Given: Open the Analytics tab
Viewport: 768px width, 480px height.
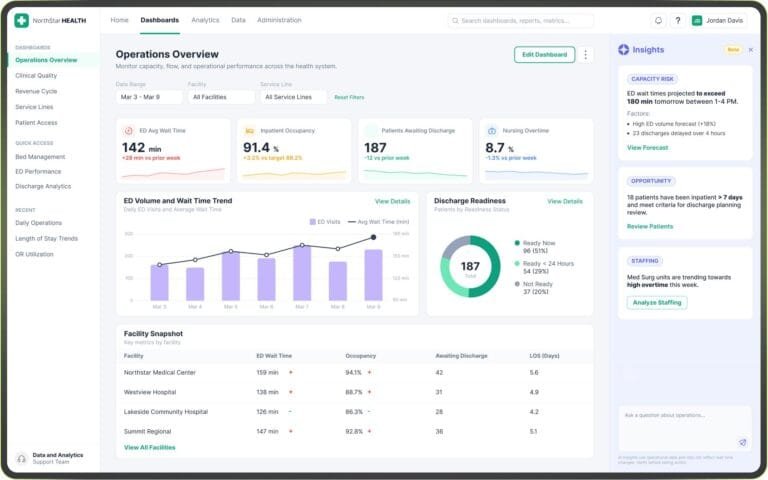Looking at the screenshot, I should [205, 20].
